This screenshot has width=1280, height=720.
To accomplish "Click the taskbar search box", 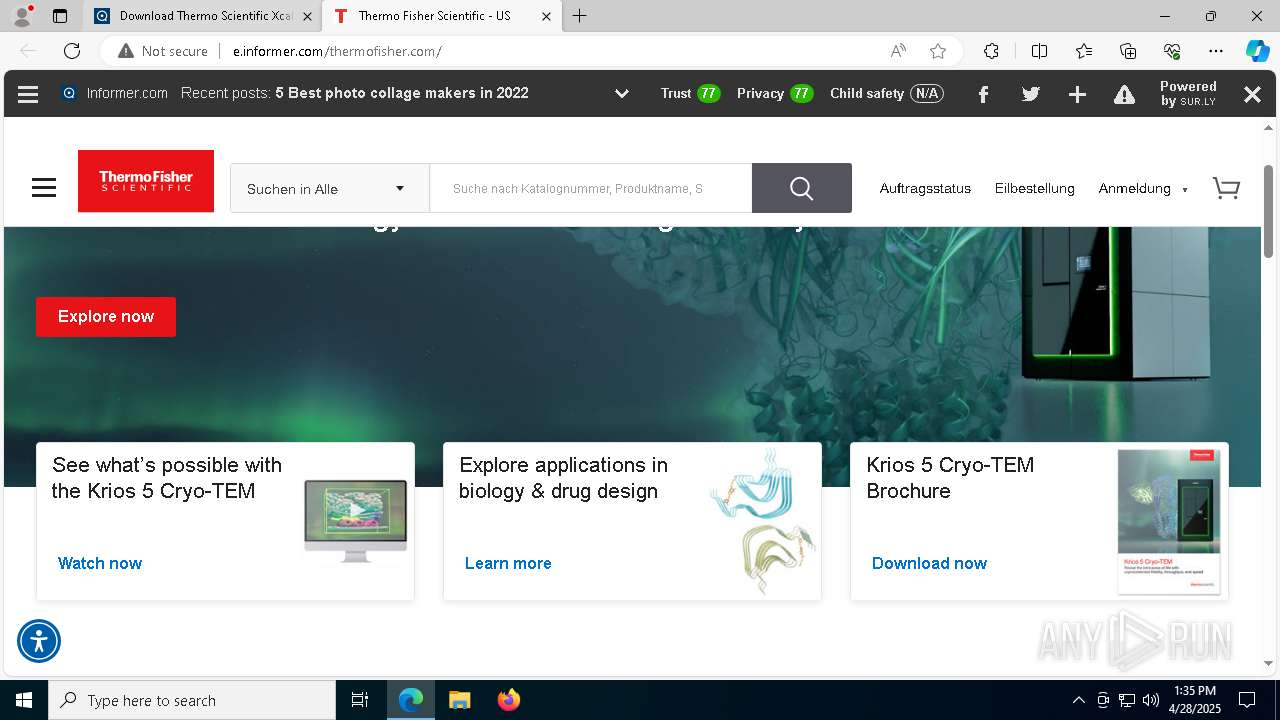I will click(x=192, y=700).
